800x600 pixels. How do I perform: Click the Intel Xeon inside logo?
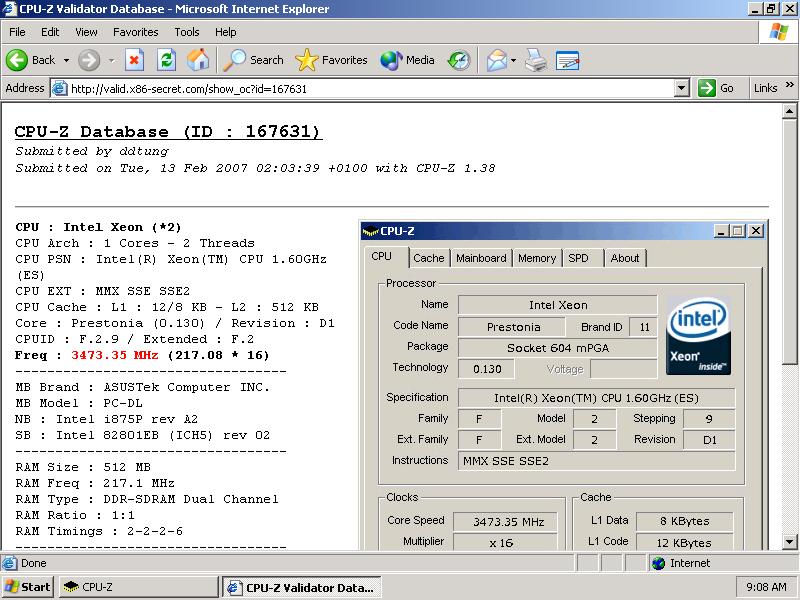point(698,336)
